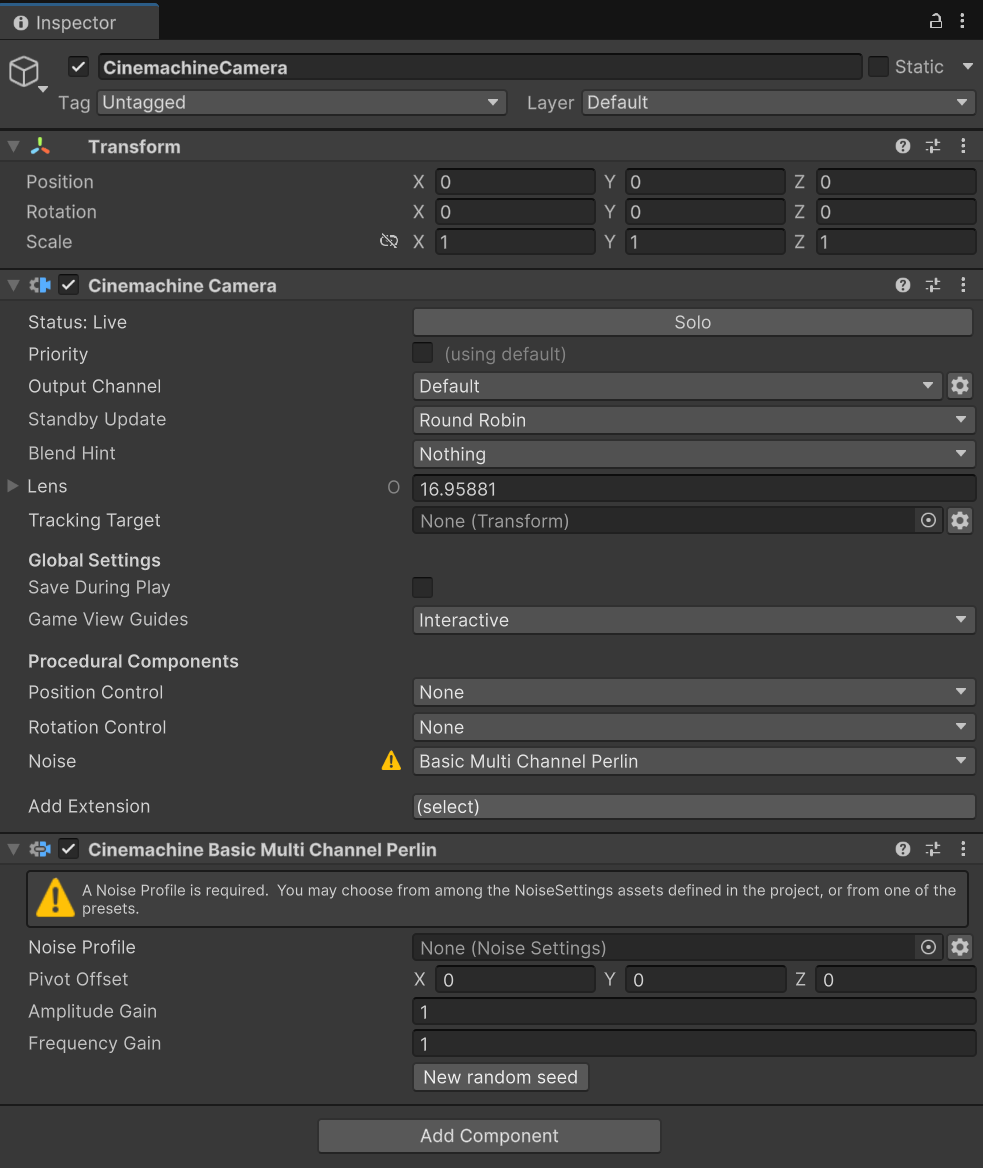Collapse the Transform component
This screenshot has width=983, height=1168.
tap(13, 146)
